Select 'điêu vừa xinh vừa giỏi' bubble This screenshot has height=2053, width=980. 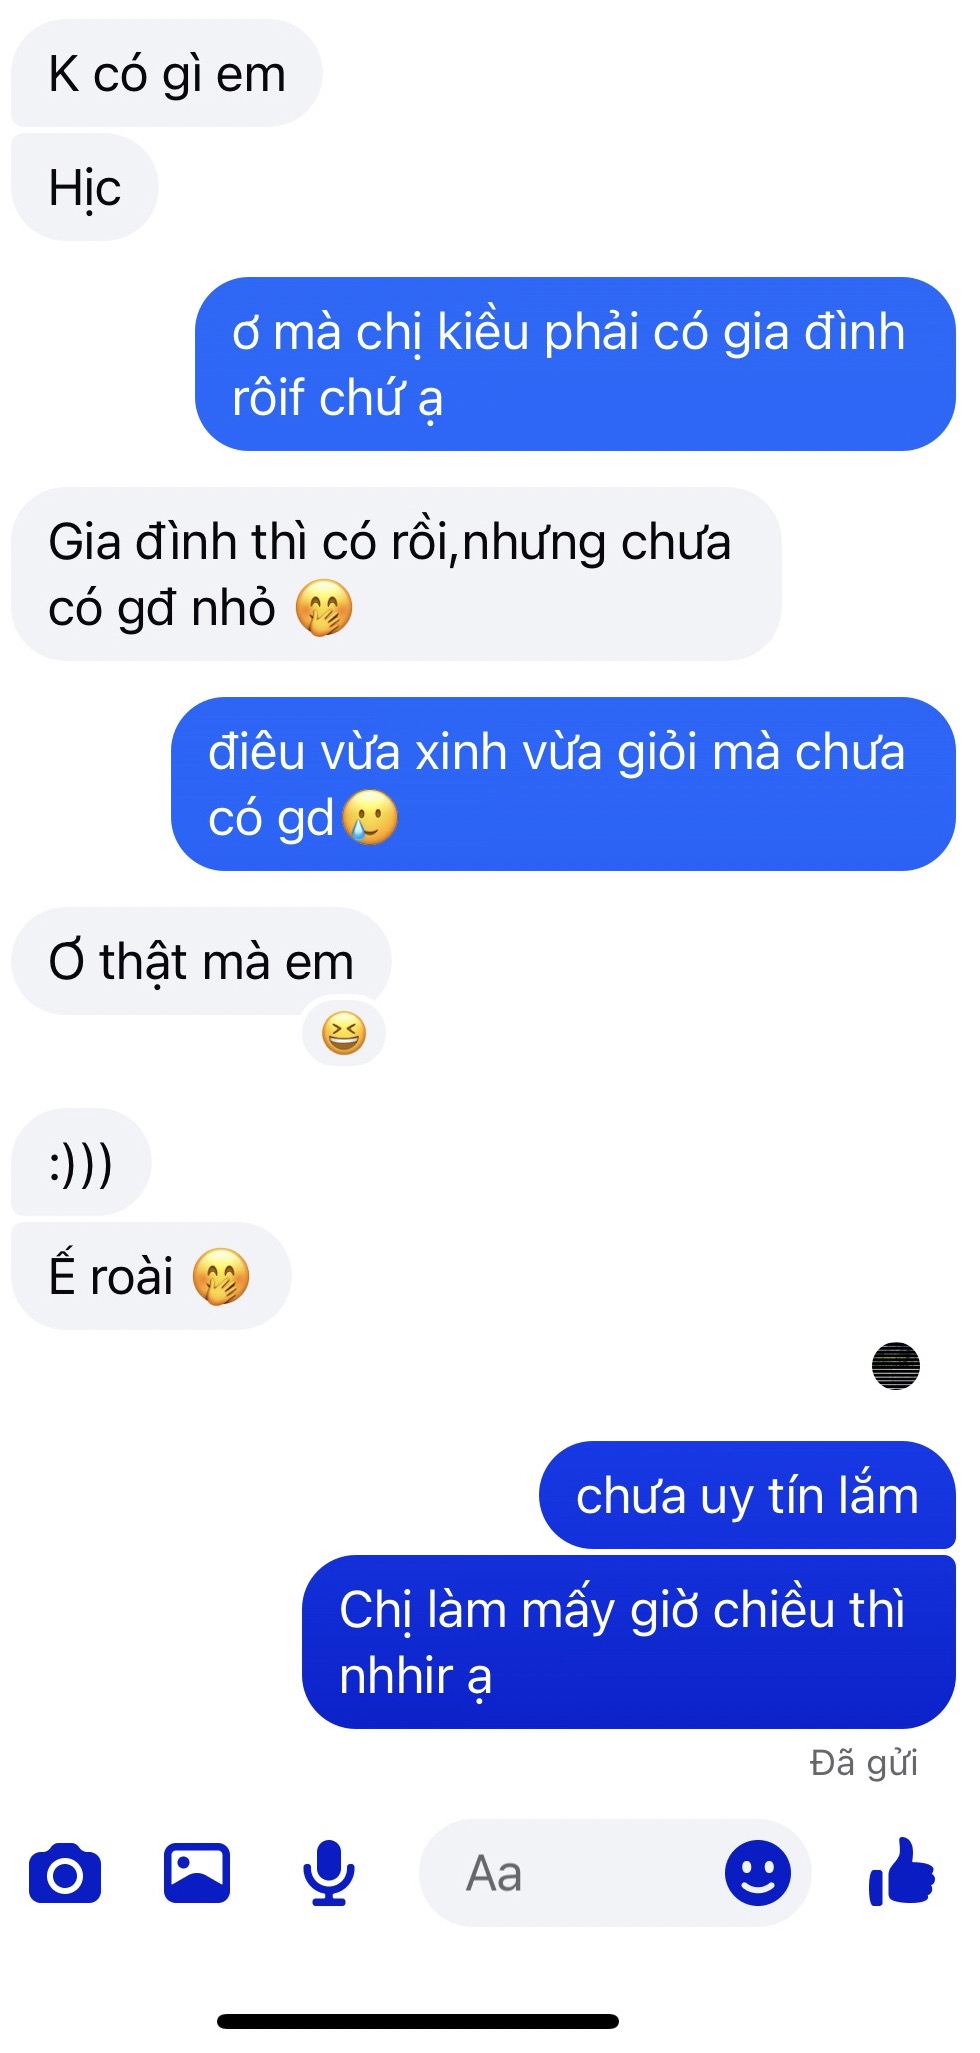563,784
